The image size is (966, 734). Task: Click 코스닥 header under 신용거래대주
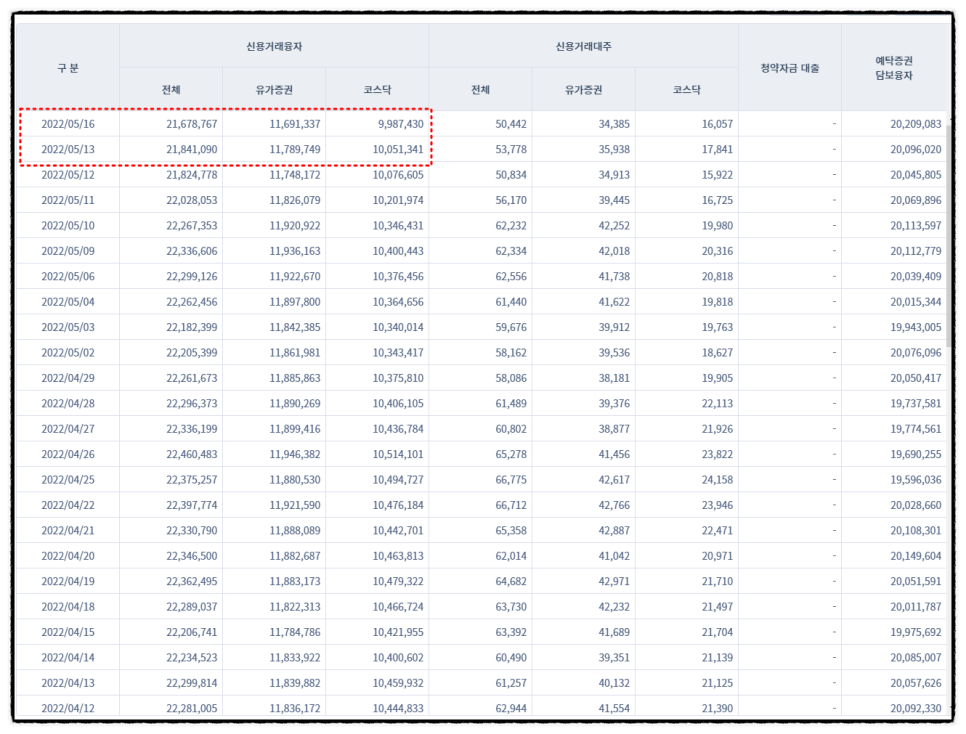tap(686, 89)
